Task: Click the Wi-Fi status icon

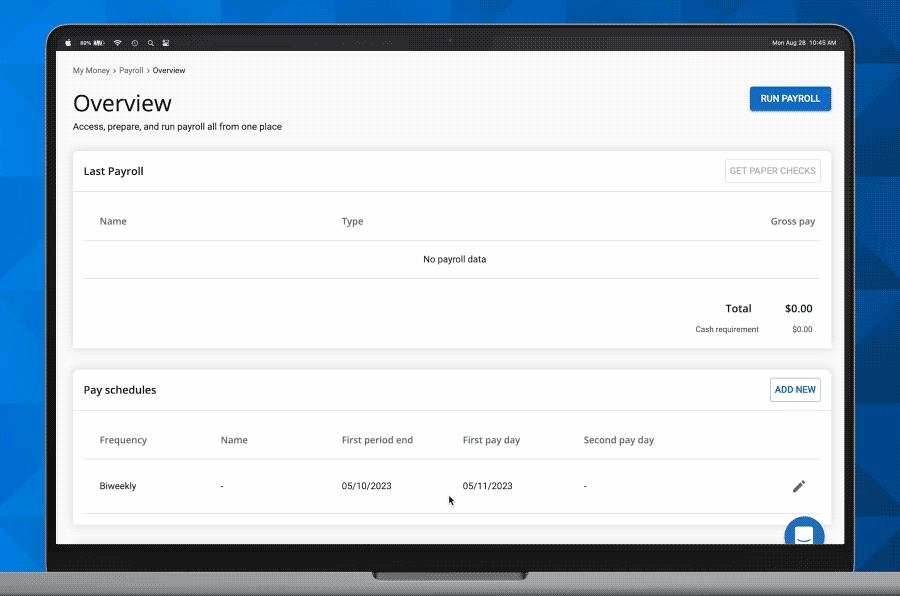Action: coord(117,43)
